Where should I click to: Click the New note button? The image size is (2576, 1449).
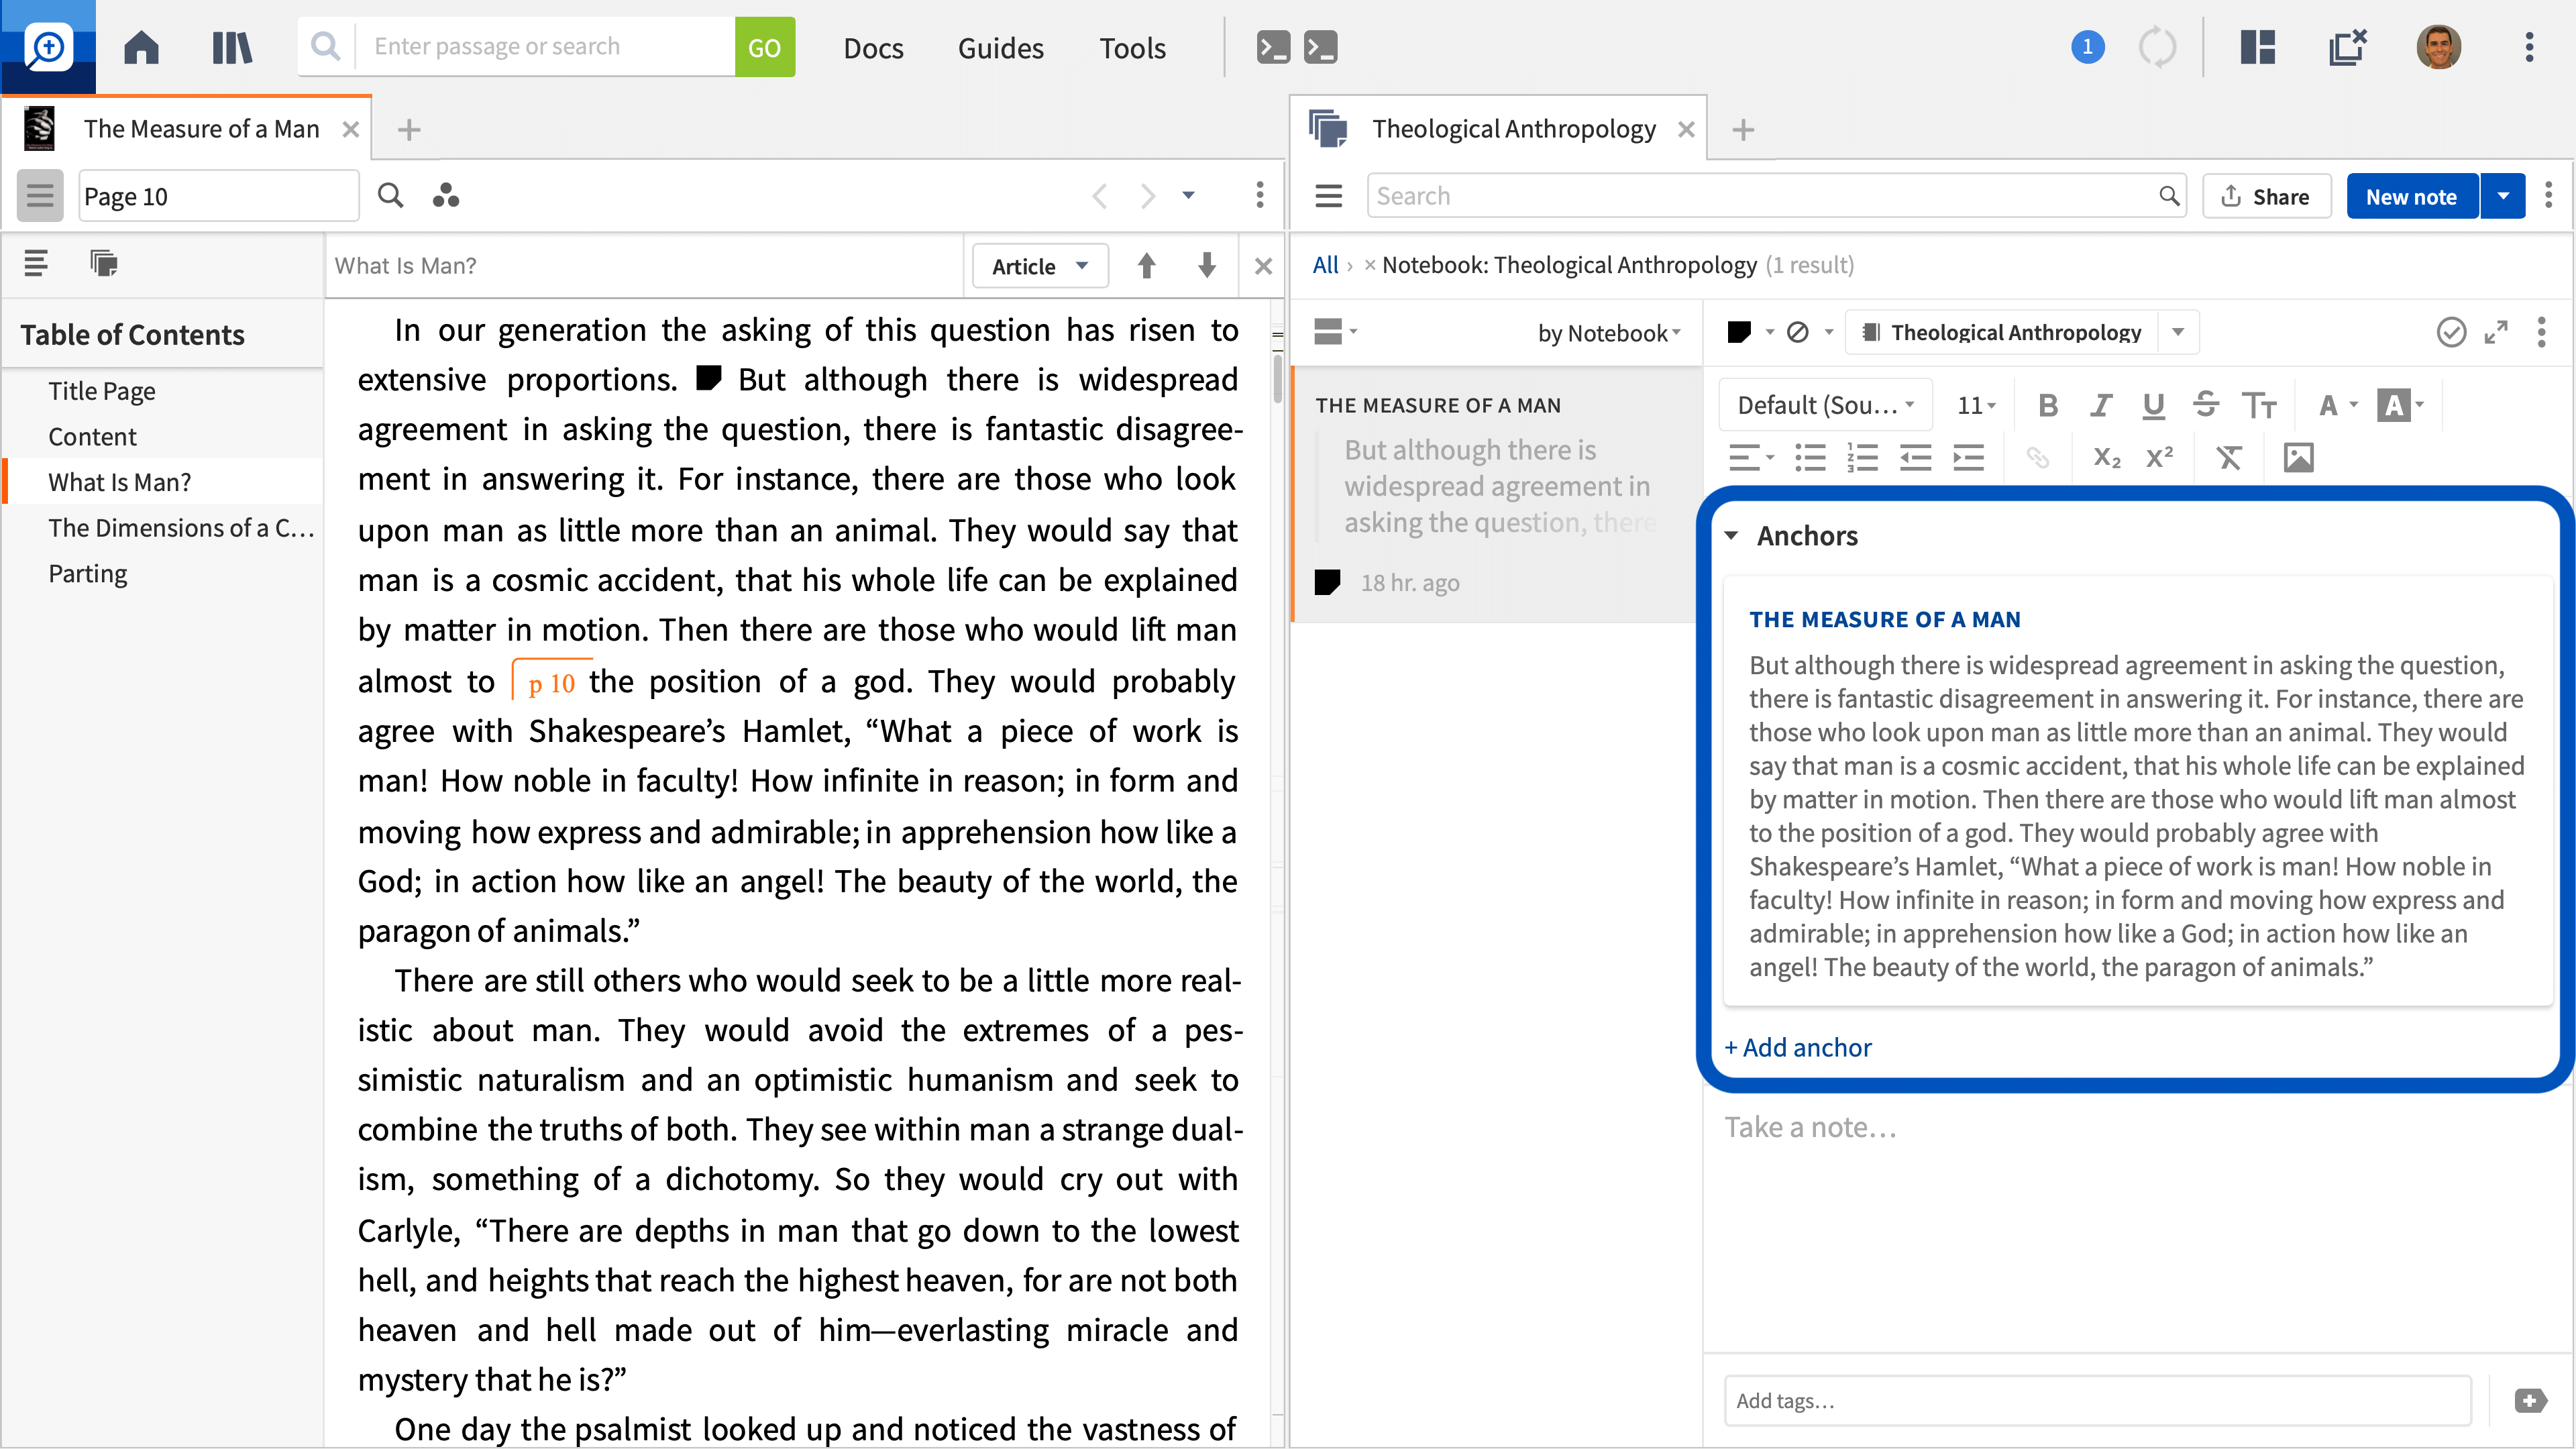2411,196
